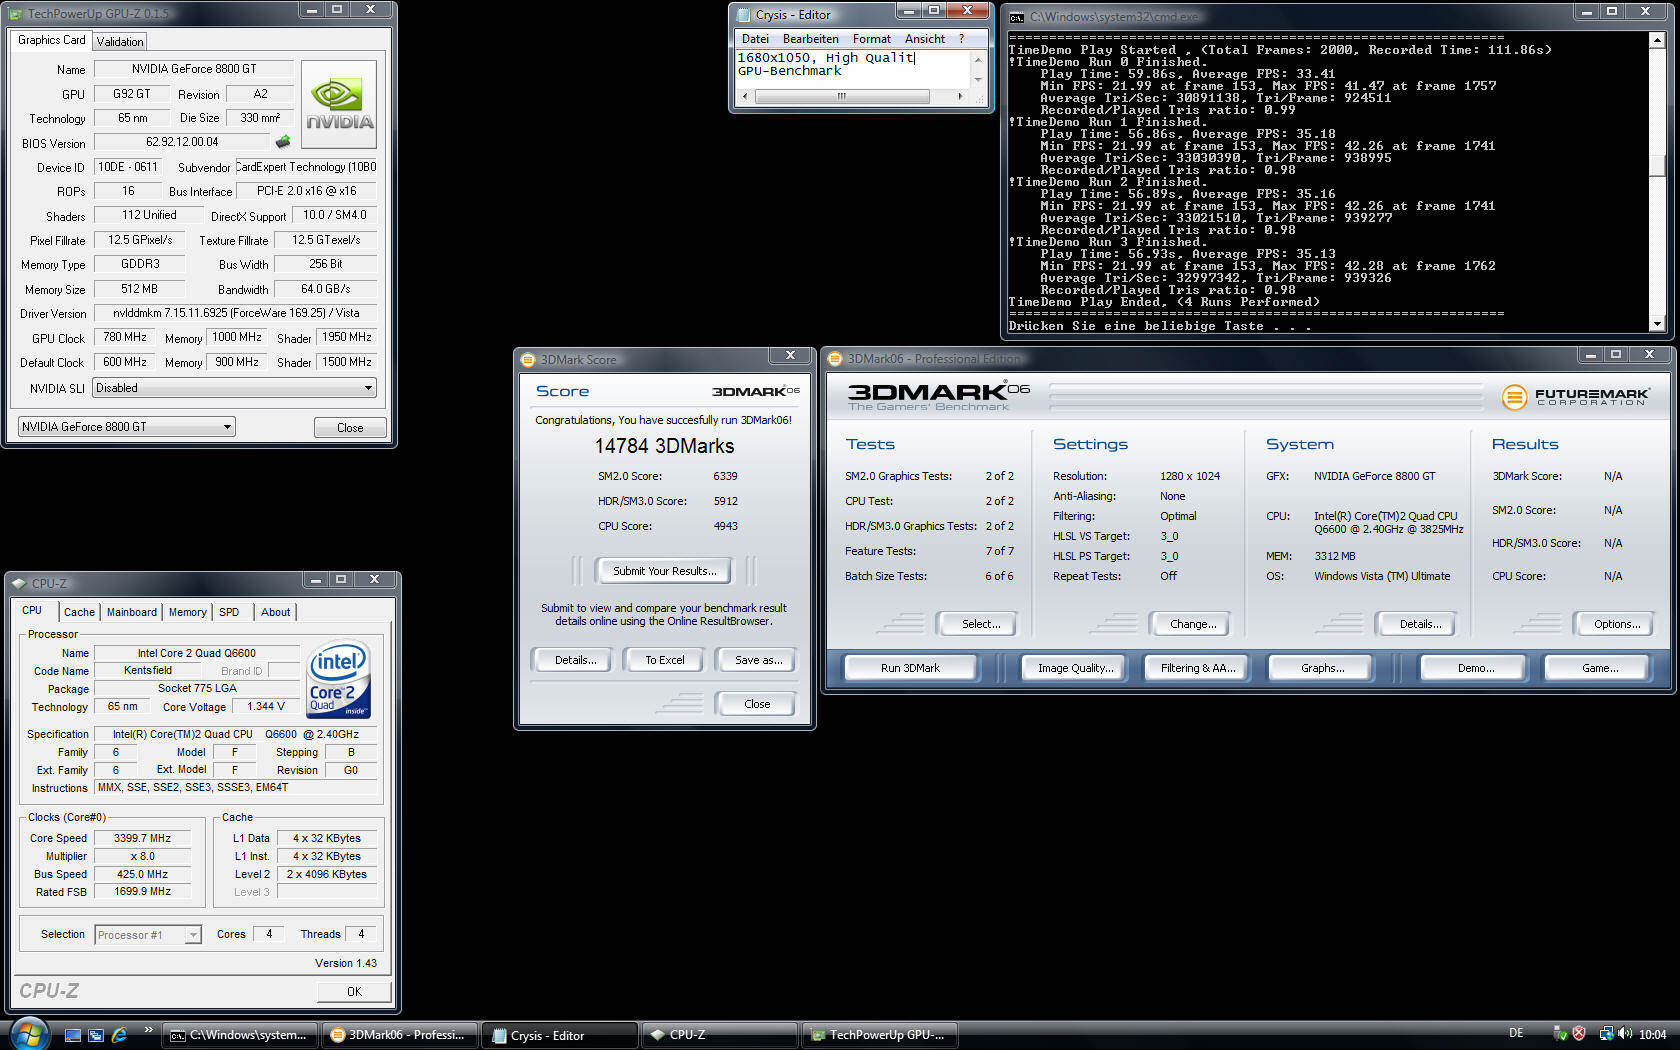
Task: Open the Processor #1 selection dropdown in CPU-Z
Action: (x=148, y=935)
